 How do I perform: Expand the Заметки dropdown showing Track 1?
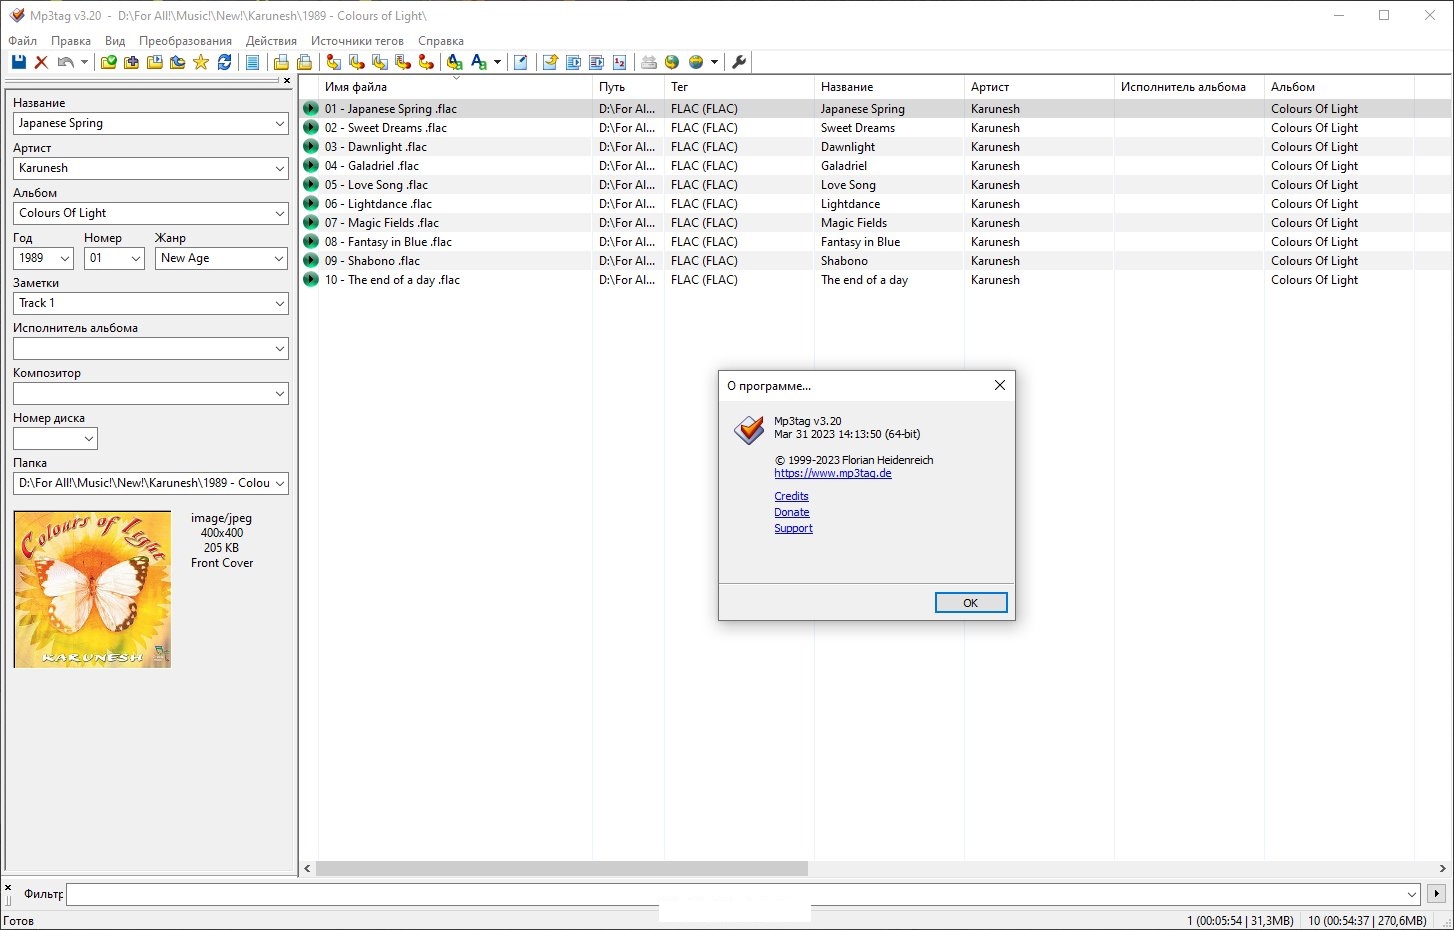279,303
